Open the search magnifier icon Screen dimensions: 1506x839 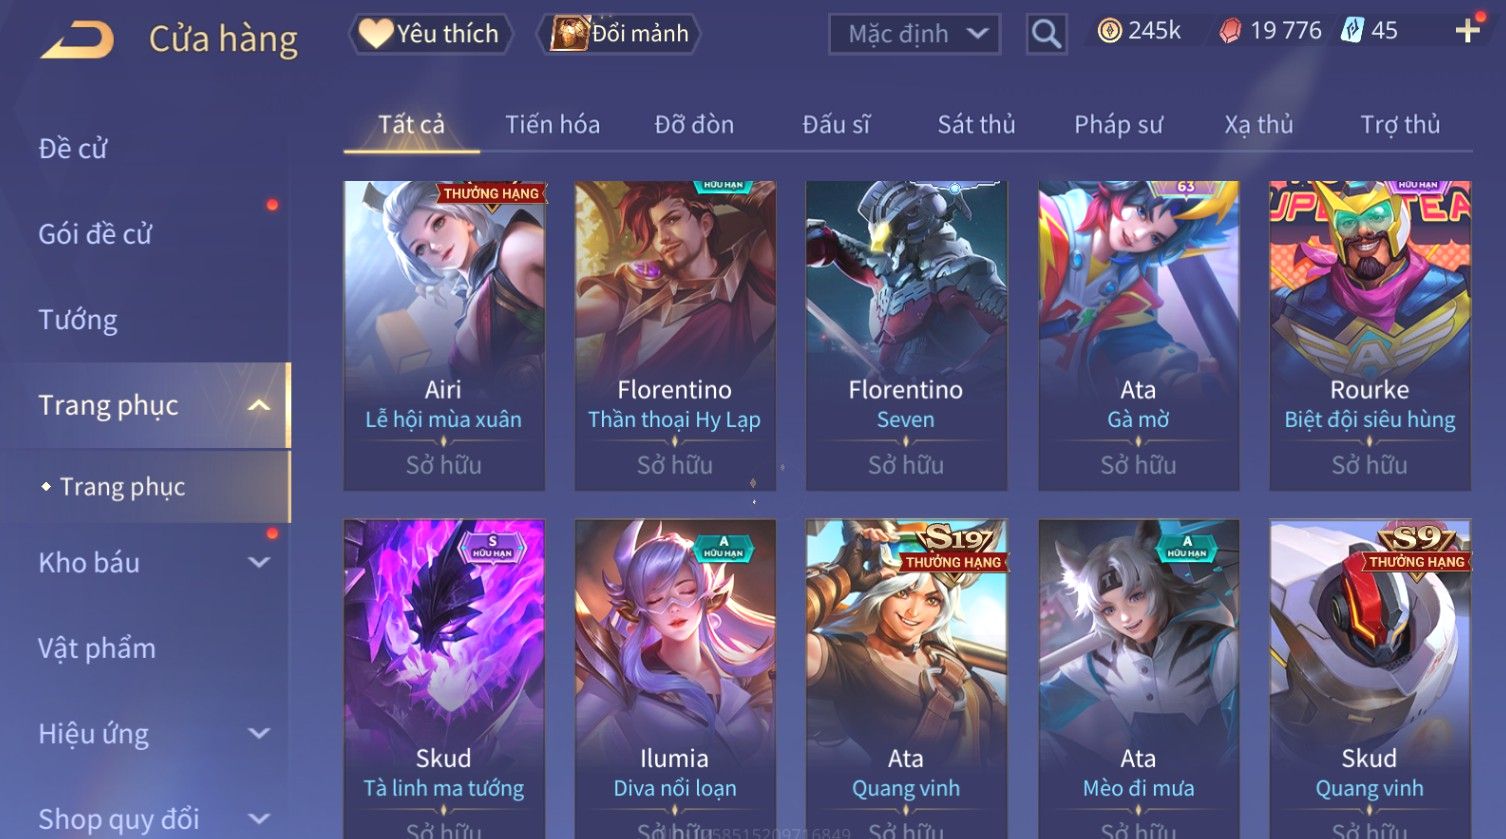point(1046,34)
